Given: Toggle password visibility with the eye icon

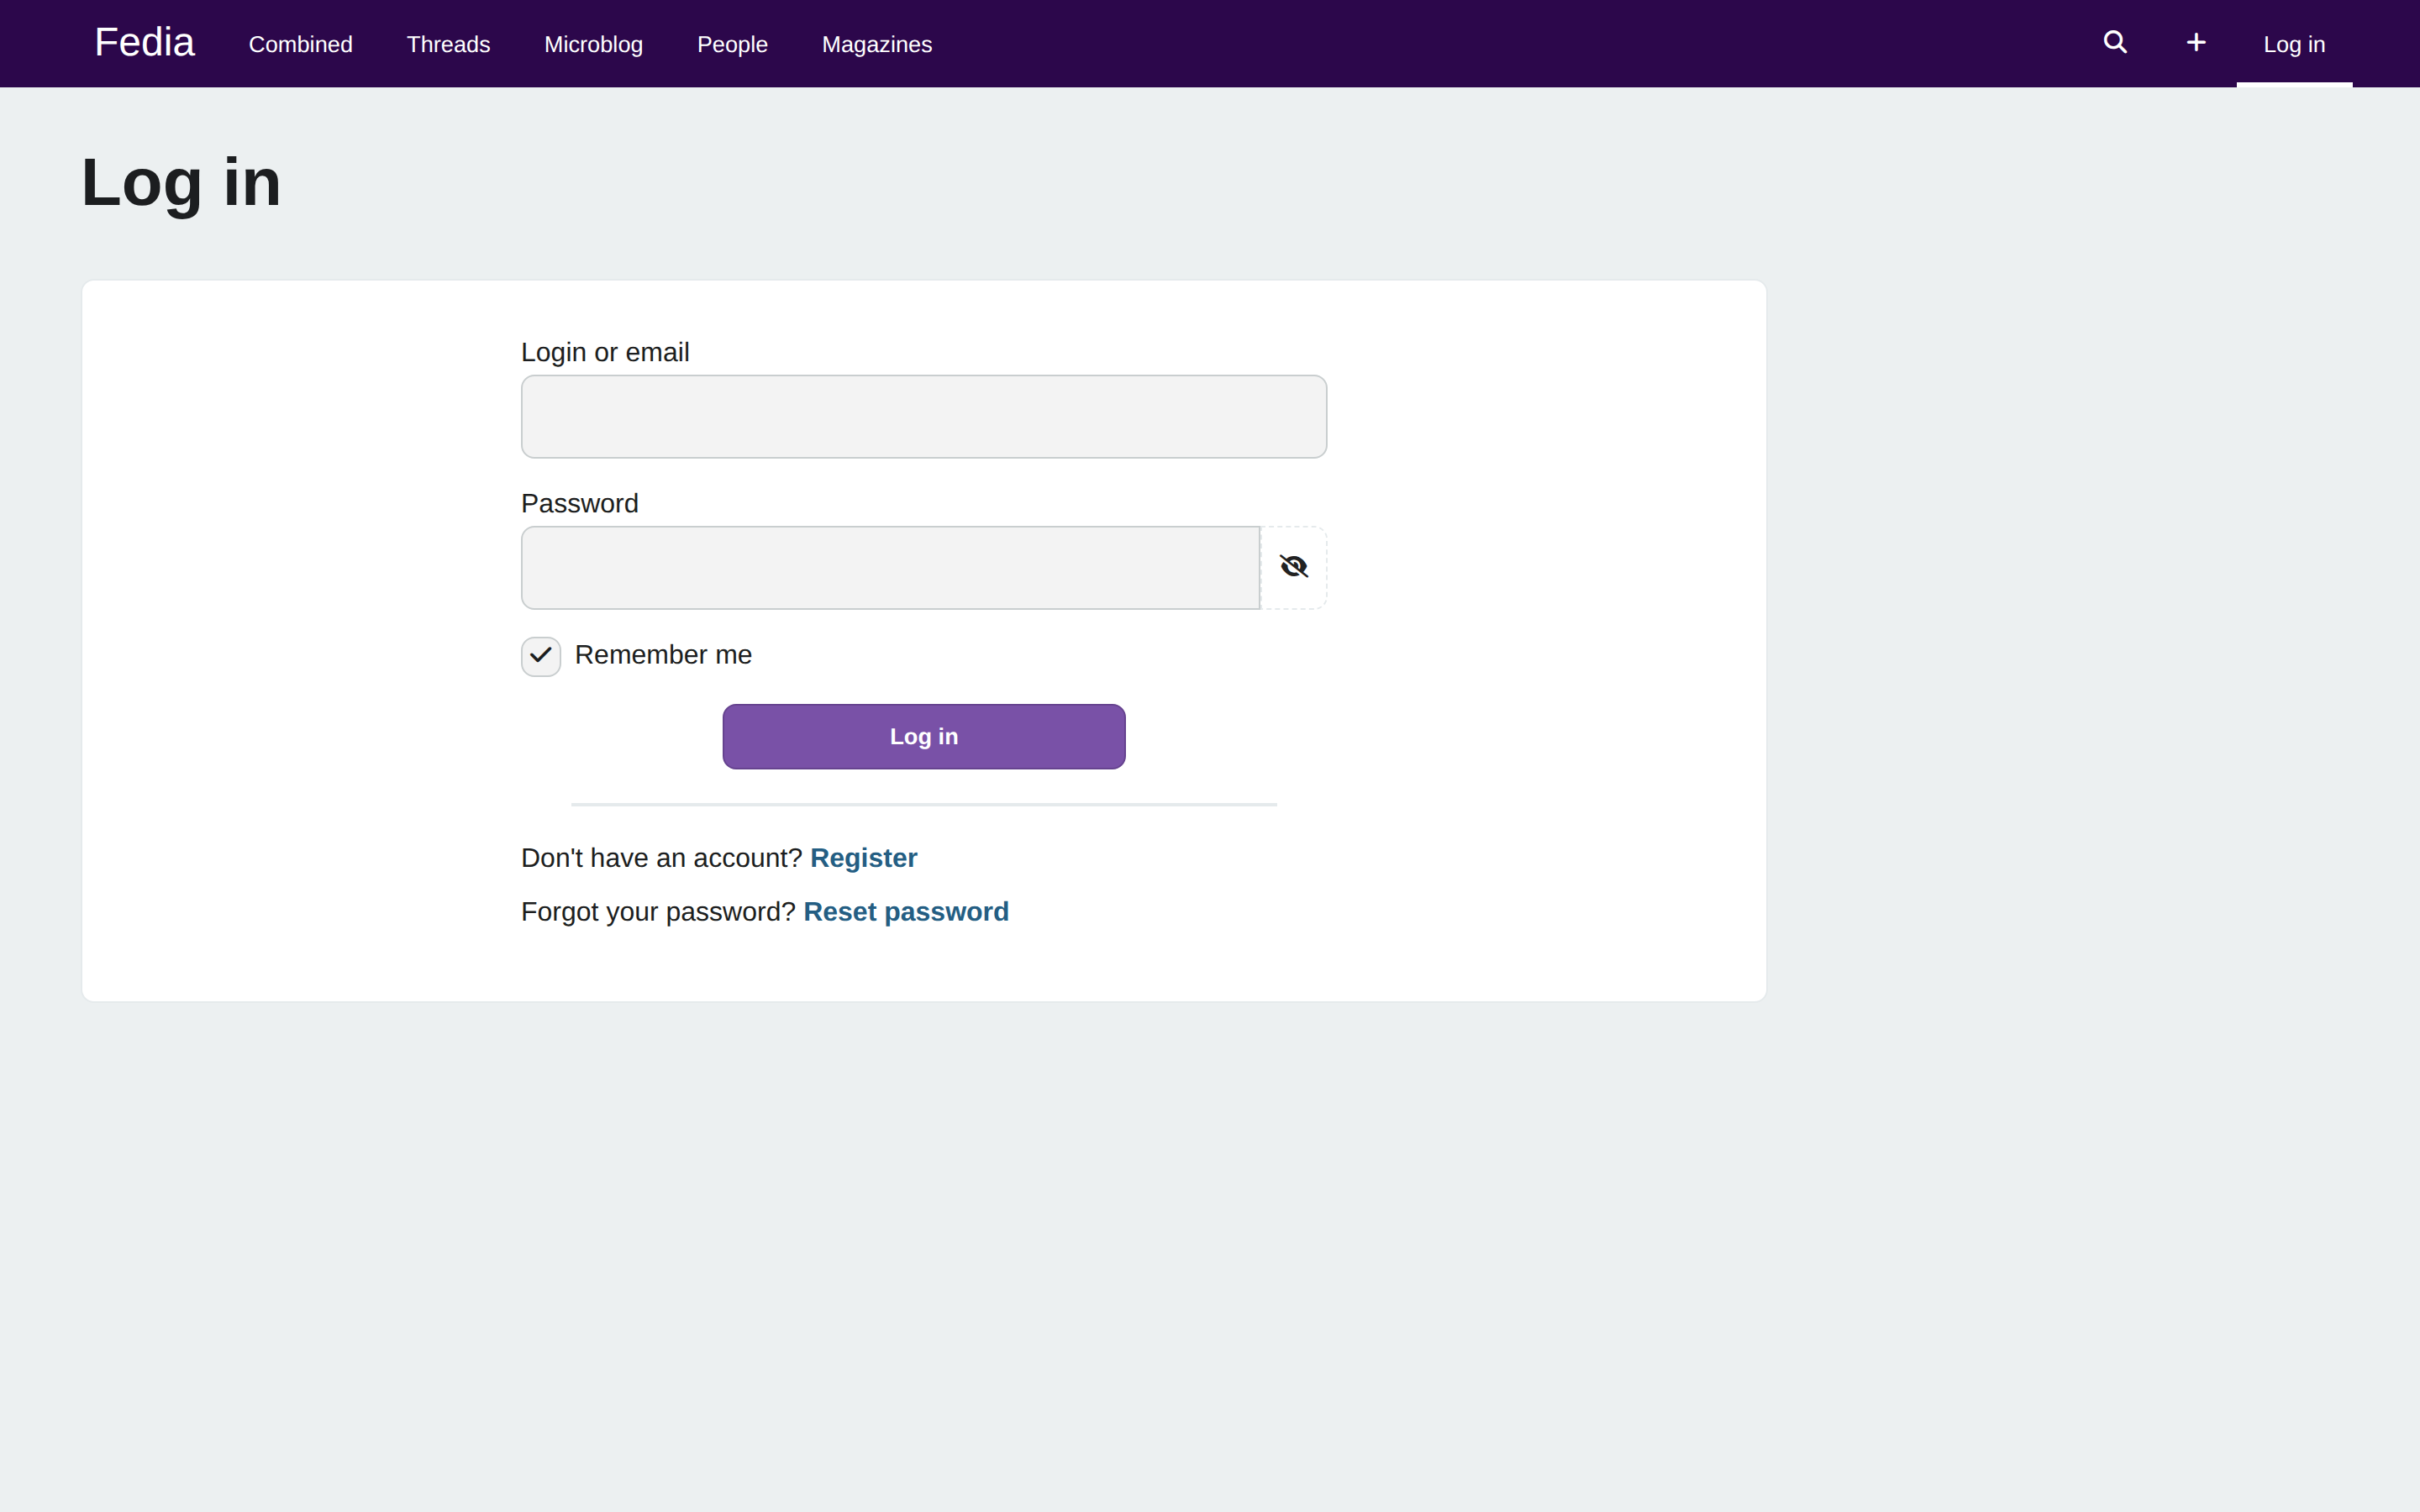Looking at the screenshot, I should [1293, 567].
